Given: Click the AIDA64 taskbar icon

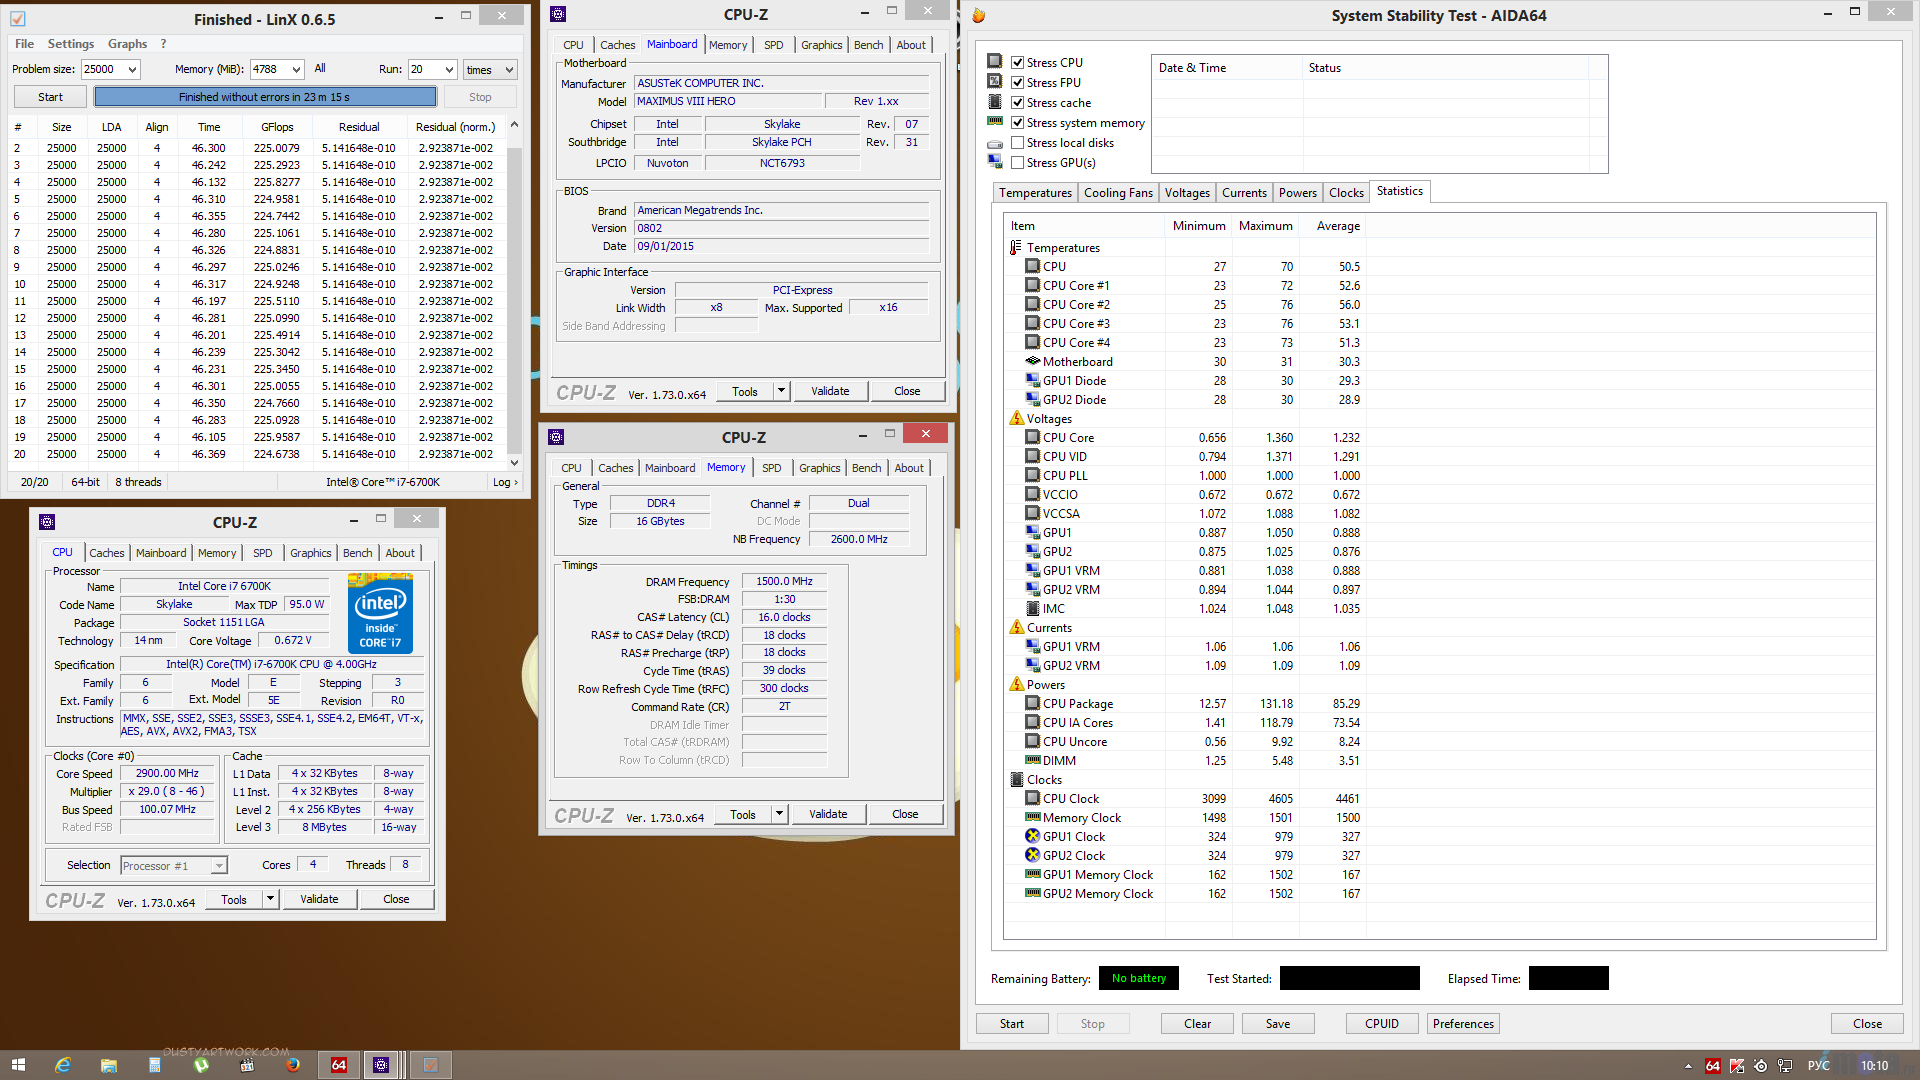Looking at the screenshot, I should [339, 1065].
